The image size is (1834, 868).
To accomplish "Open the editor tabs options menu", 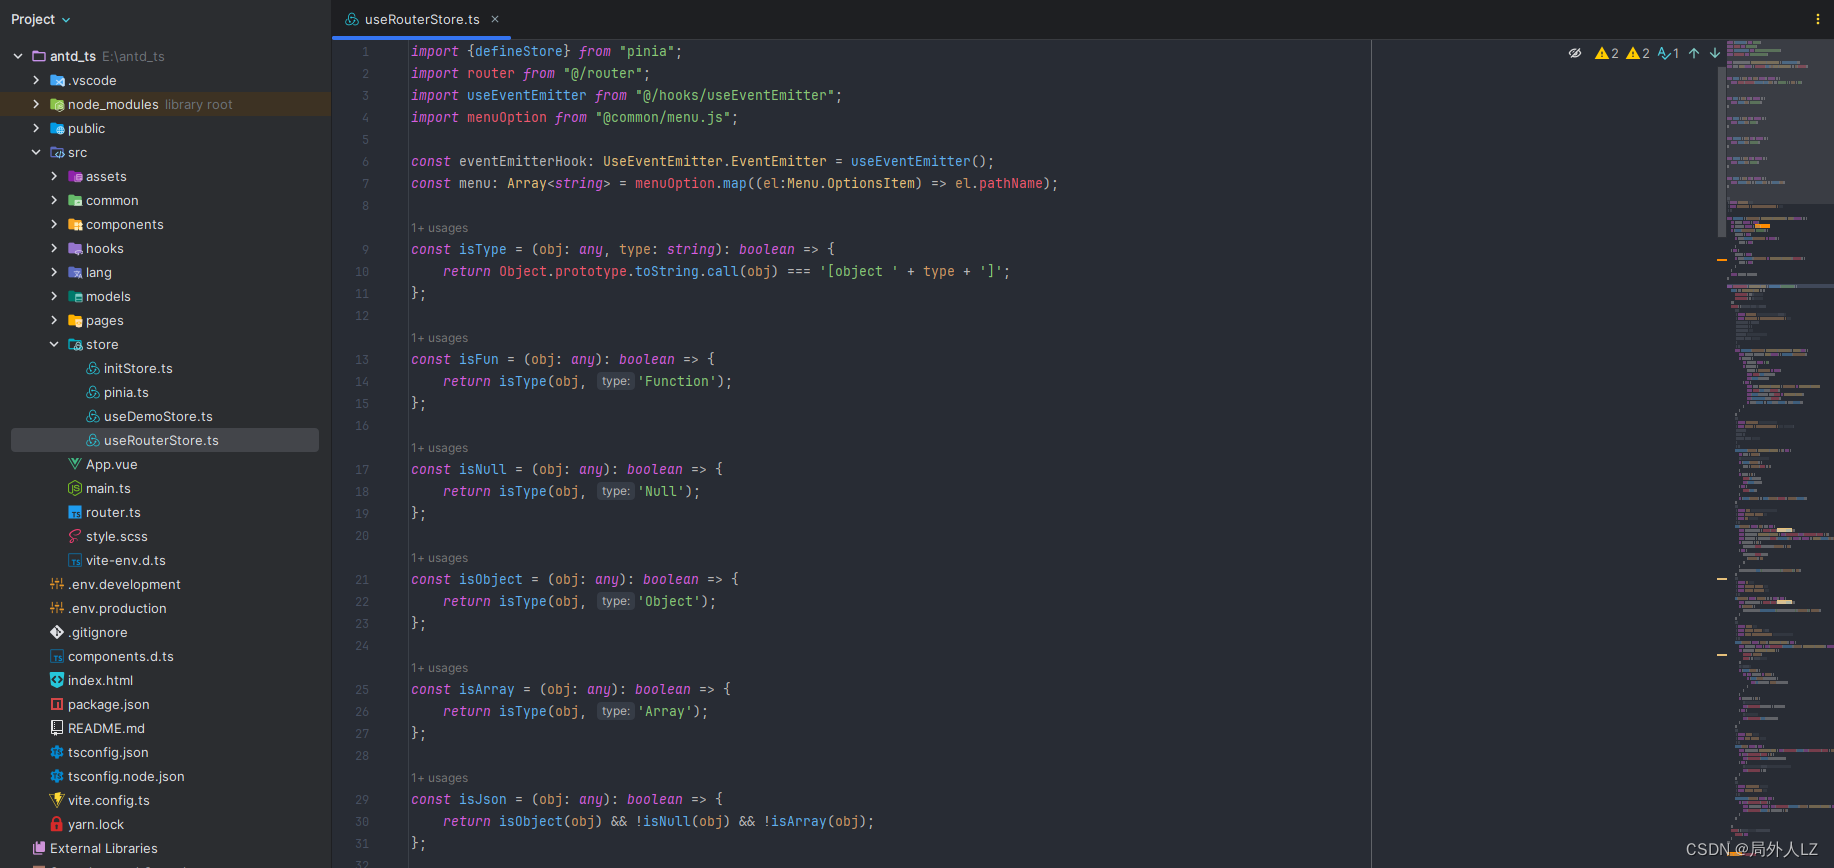I will [x=1818, y=19].
